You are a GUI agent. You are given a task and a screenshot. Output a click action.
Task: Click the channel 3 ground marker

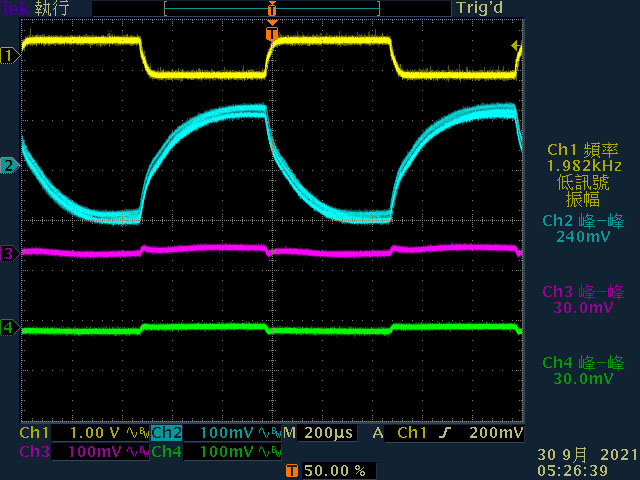10,253
